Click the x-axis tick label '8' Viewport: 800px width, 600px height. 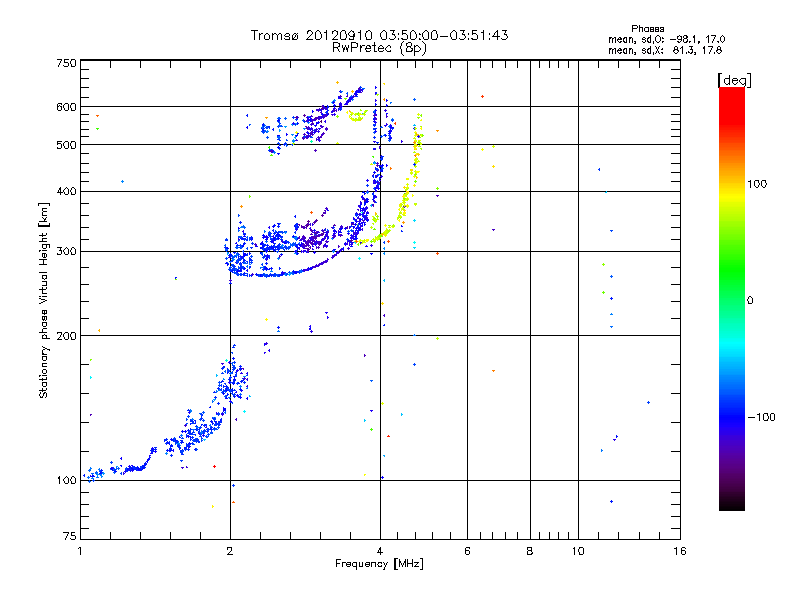pyautogui.click(x=530, y=551)
